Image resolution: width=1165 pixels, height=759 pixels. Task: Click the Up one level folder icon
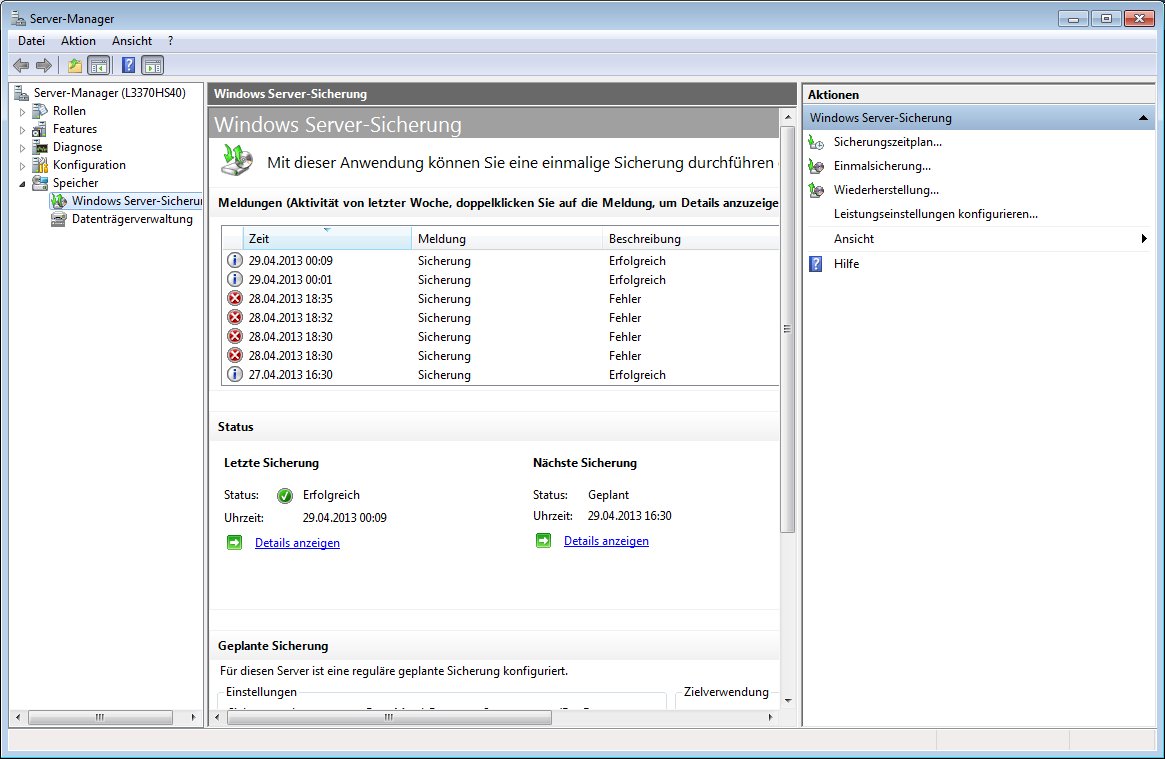click(x=75, y=65)
